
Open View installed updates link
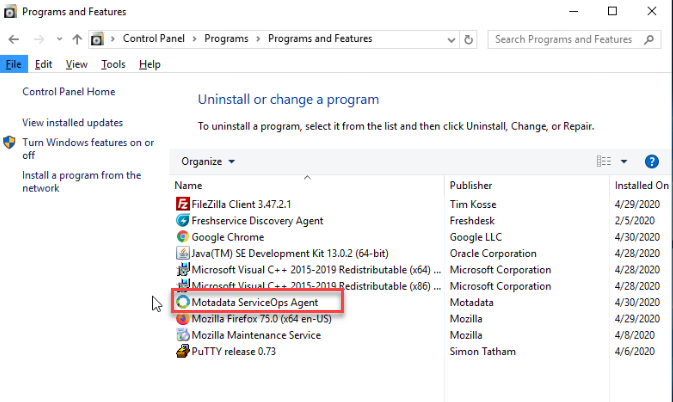point(73,123)
